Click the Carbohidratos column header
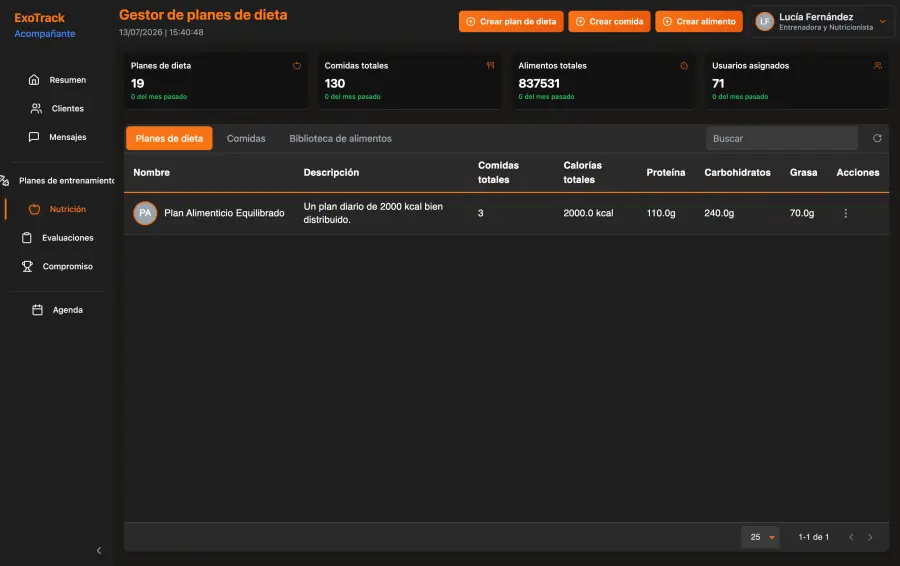This screenshot has width=900, height=566. (x=738, y=172)
